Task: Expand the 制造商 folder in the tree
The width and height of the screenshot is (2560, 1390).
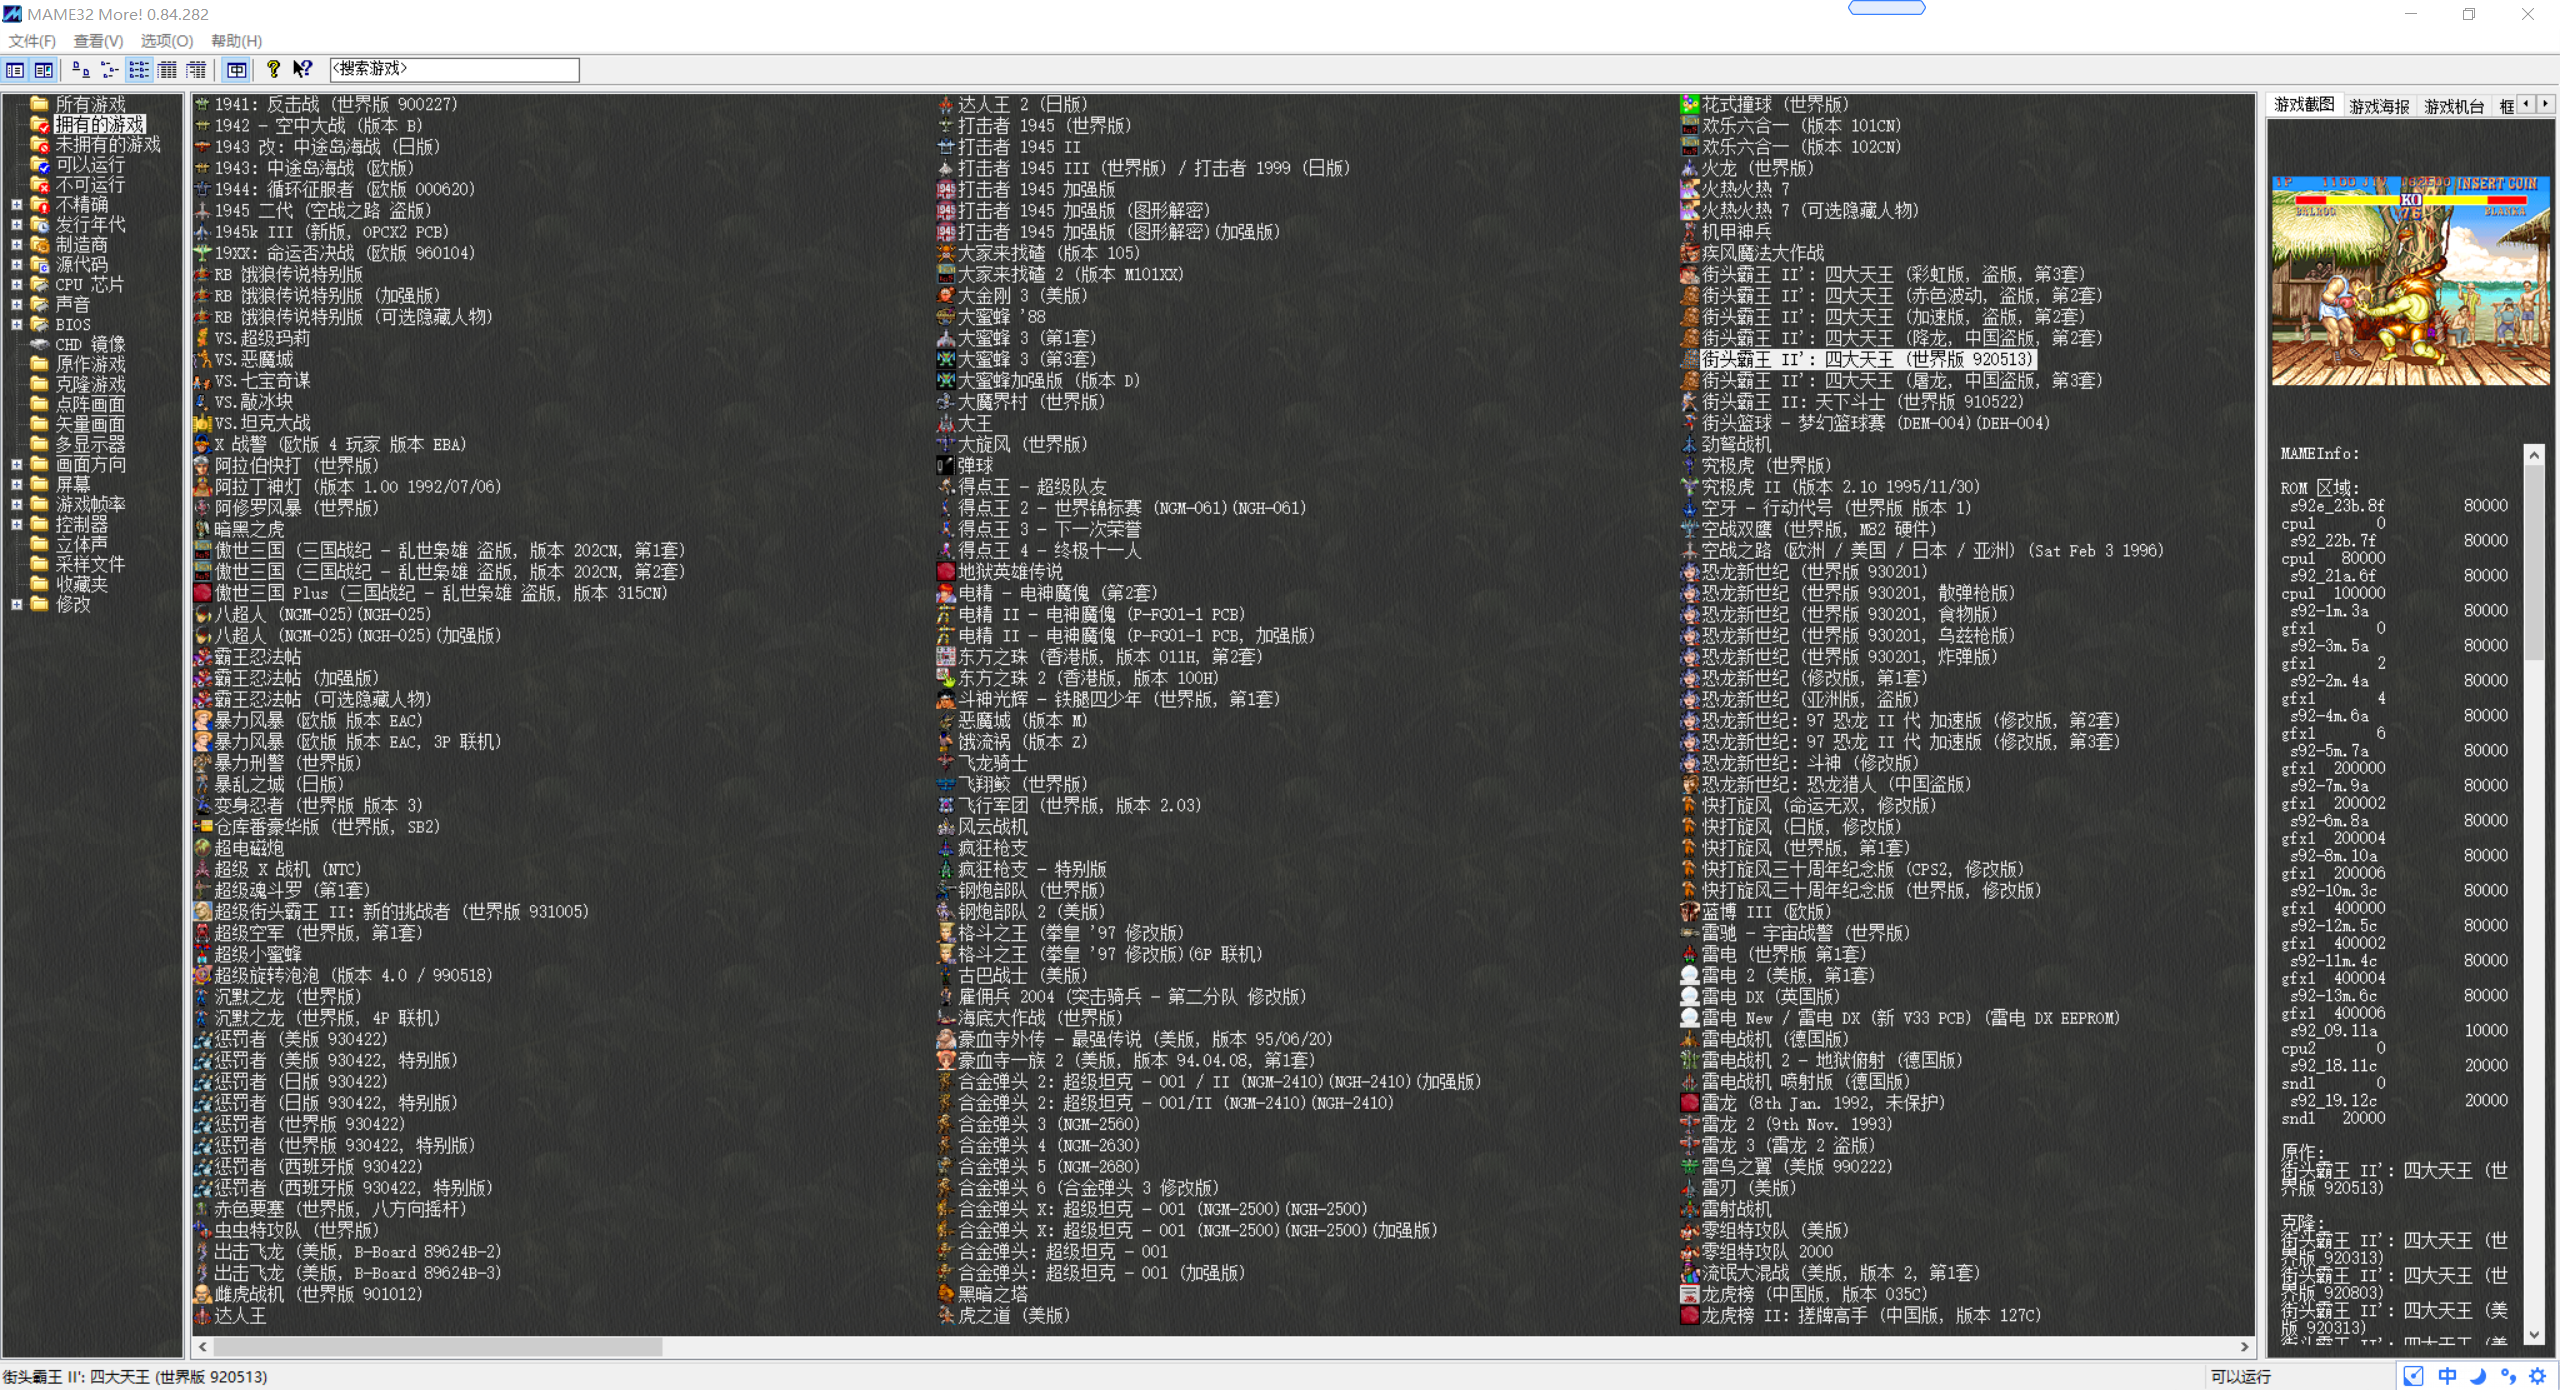Action: coord(17,245)
